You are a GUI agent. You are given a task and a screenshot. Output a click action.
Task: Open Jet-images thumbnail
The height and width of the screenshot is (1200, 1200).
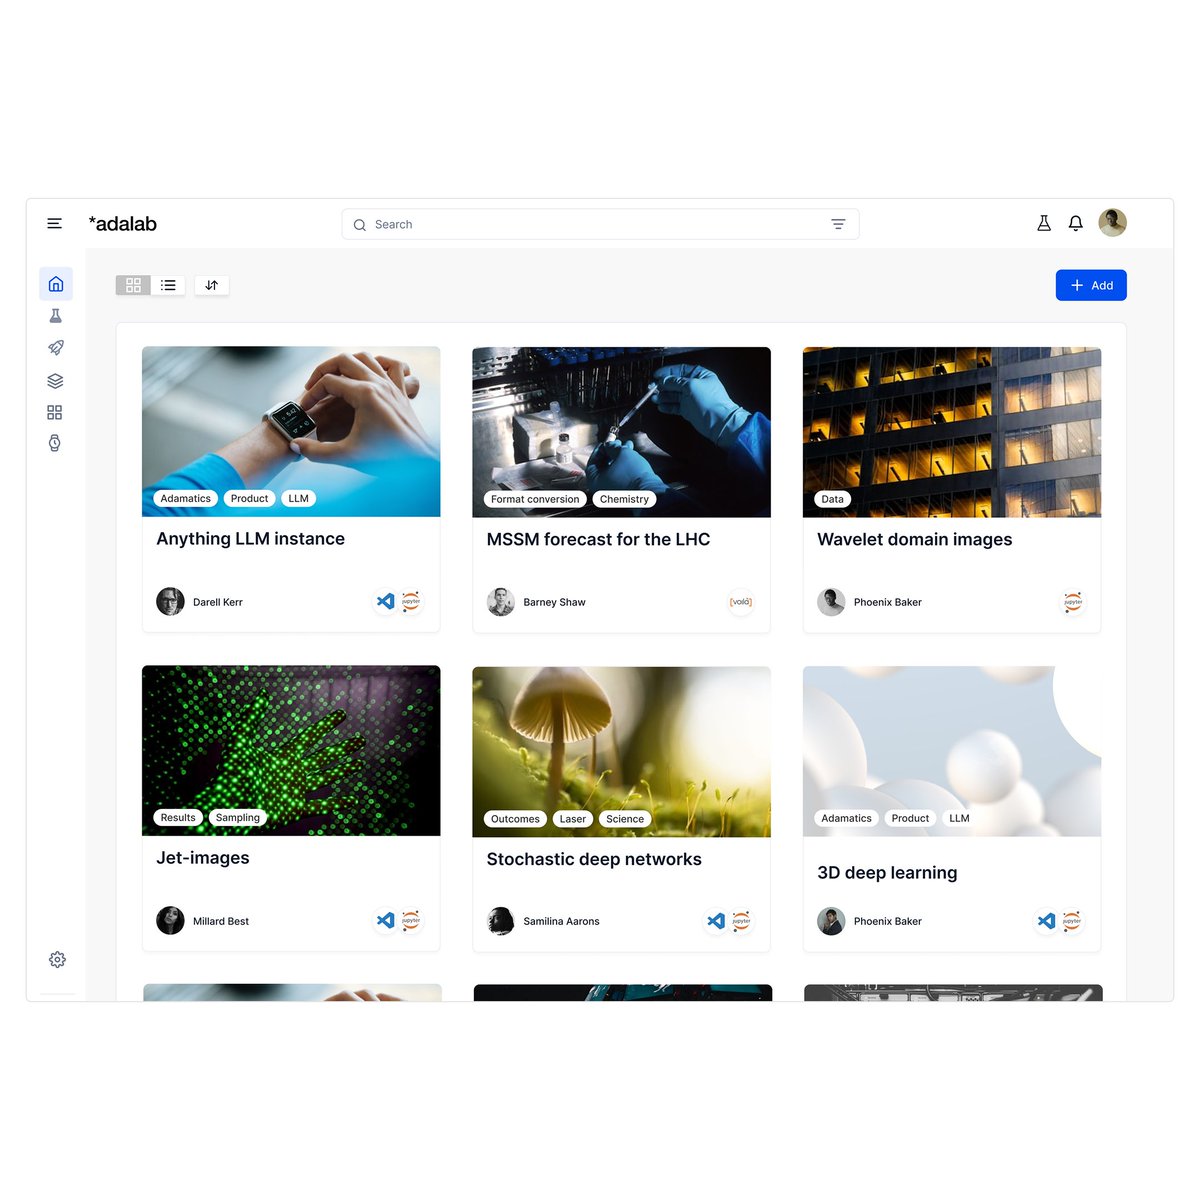tap(291, 751)
